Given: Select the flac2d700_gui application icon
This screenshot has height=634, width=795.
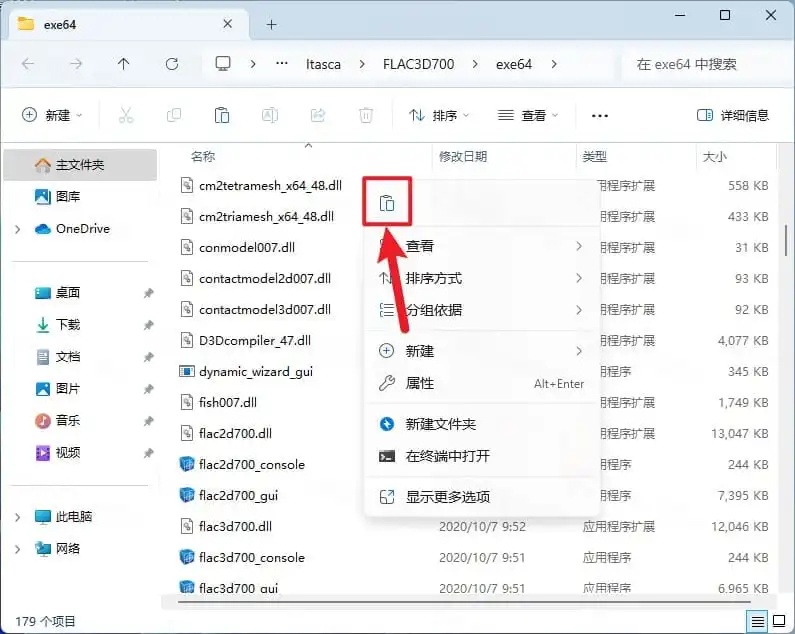Looking at the screenshot, I should (187, 495).
